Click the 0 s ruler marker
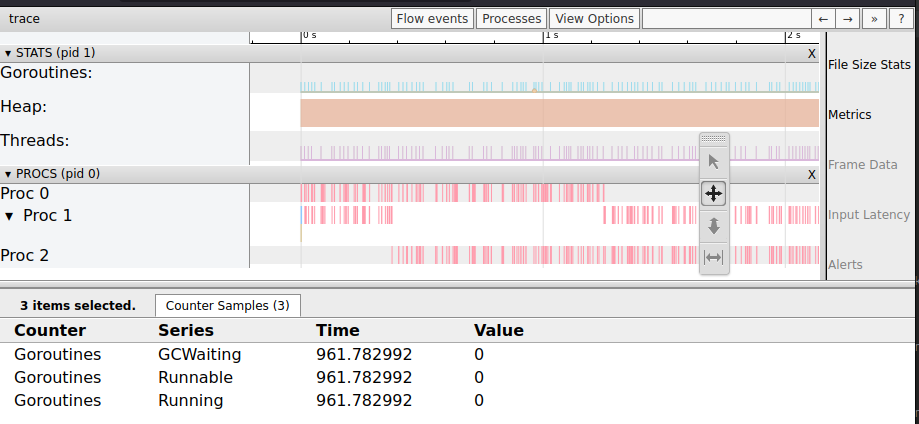This screenshot has width=919, height=424. pos(309,35)
